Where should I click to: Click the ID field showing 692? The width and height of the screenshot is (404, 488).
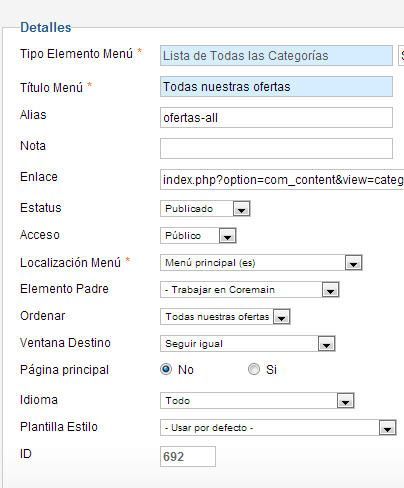[188, 456]
